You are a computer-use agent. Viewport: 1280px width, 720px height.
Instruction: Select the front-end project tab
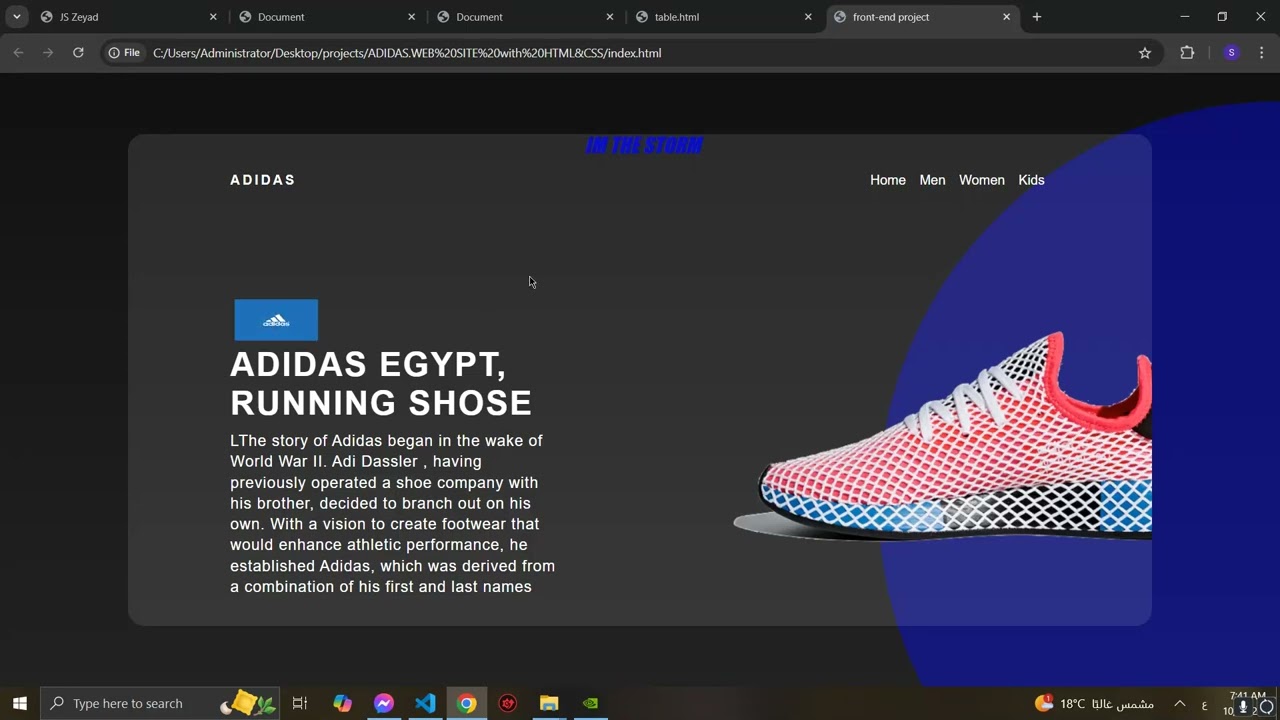pyautogui.click(x=923, y=17)
